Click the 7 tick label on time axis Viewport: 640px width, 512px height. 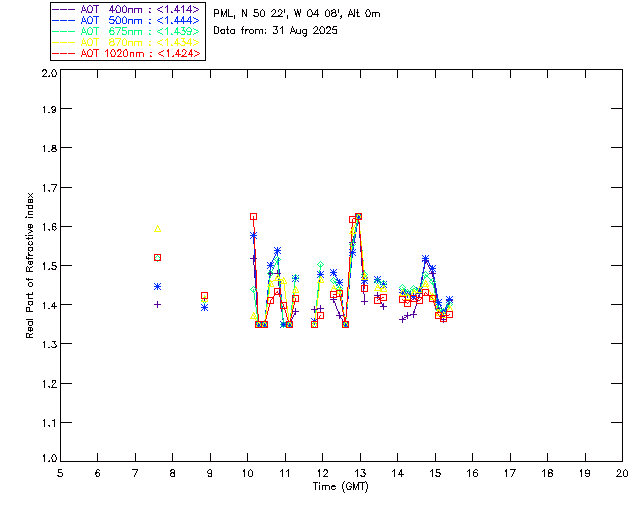[135, 473]
